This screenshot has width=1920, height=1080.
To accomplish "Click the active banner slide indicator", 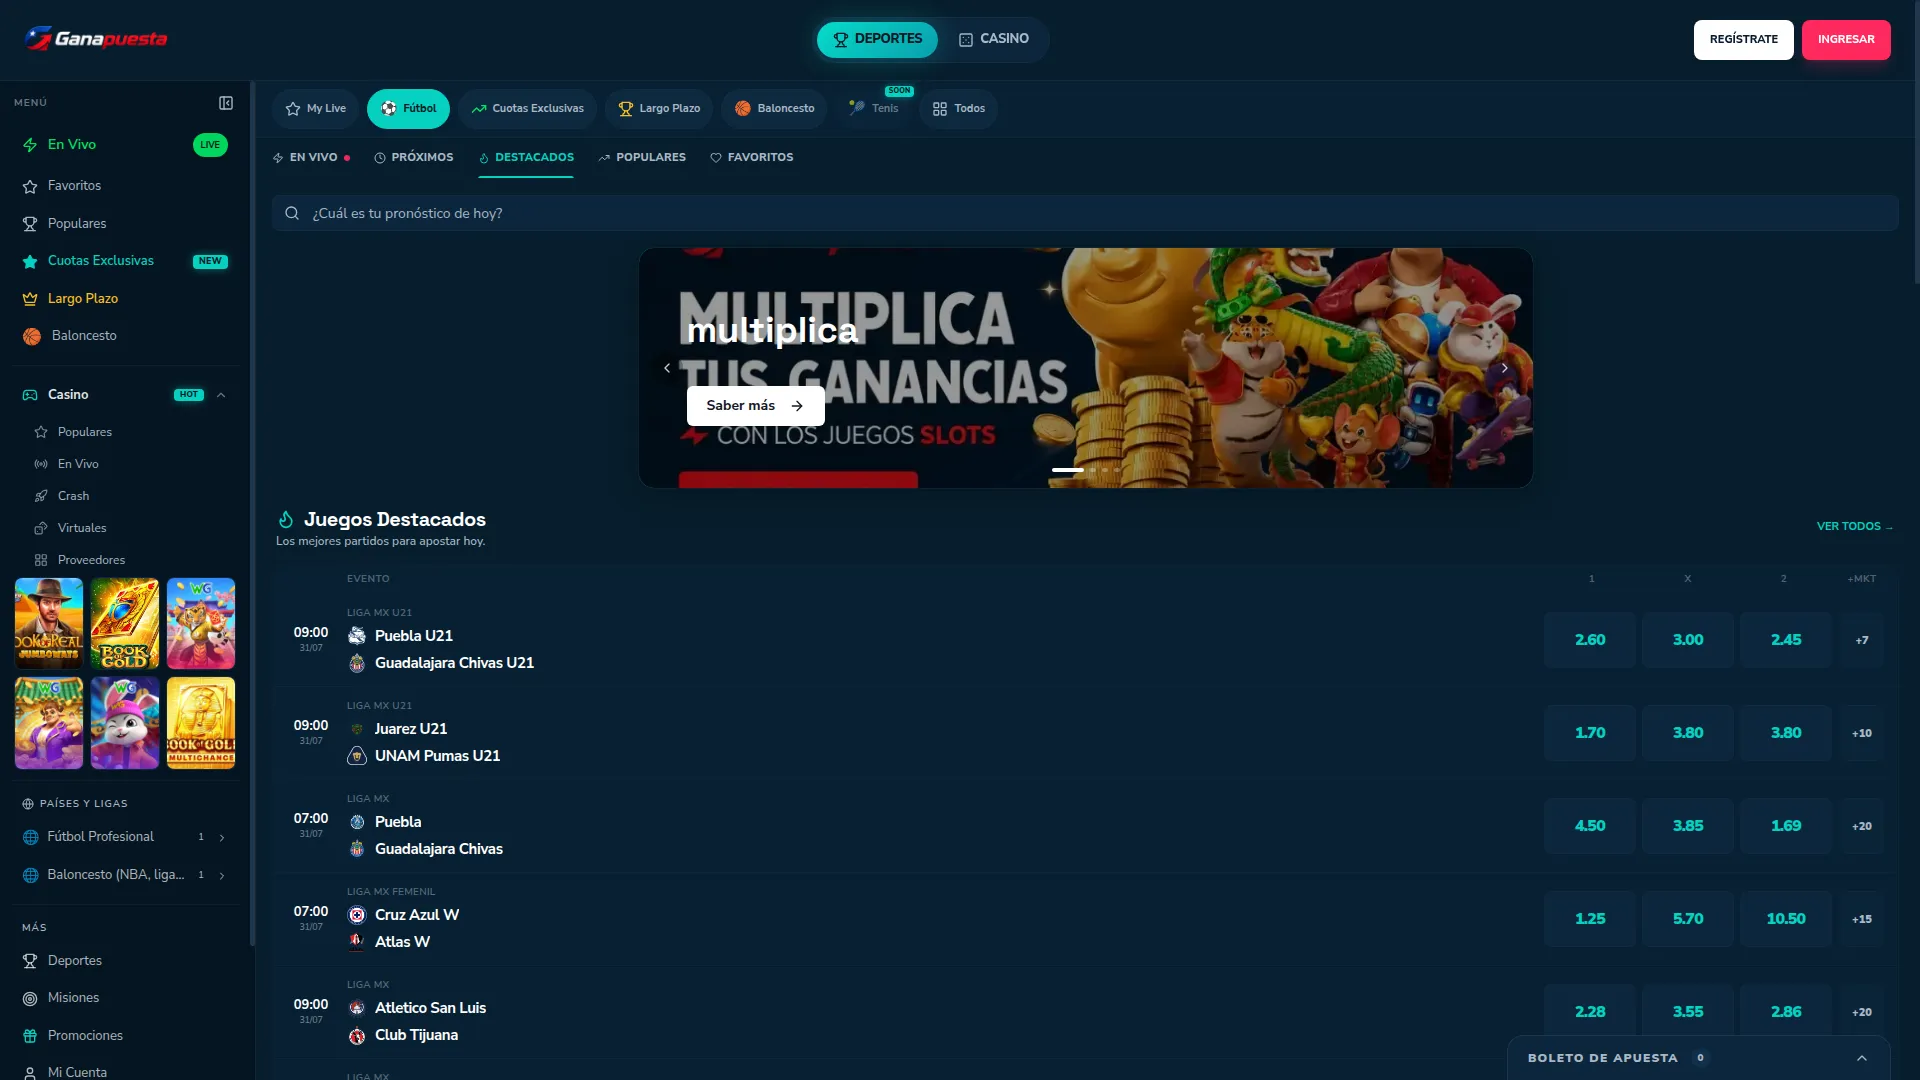I will click(1067, 470).
